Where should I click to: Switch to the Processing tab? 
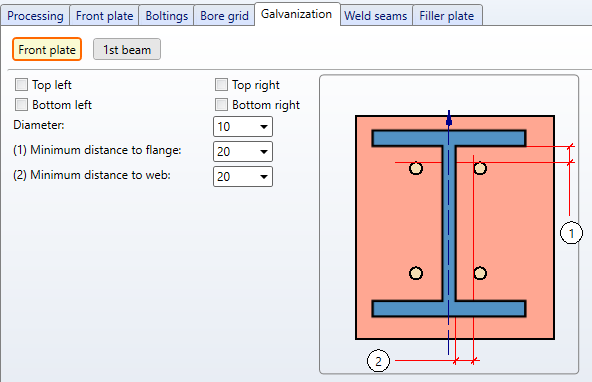pyautogui.click(x=35, y=16)
